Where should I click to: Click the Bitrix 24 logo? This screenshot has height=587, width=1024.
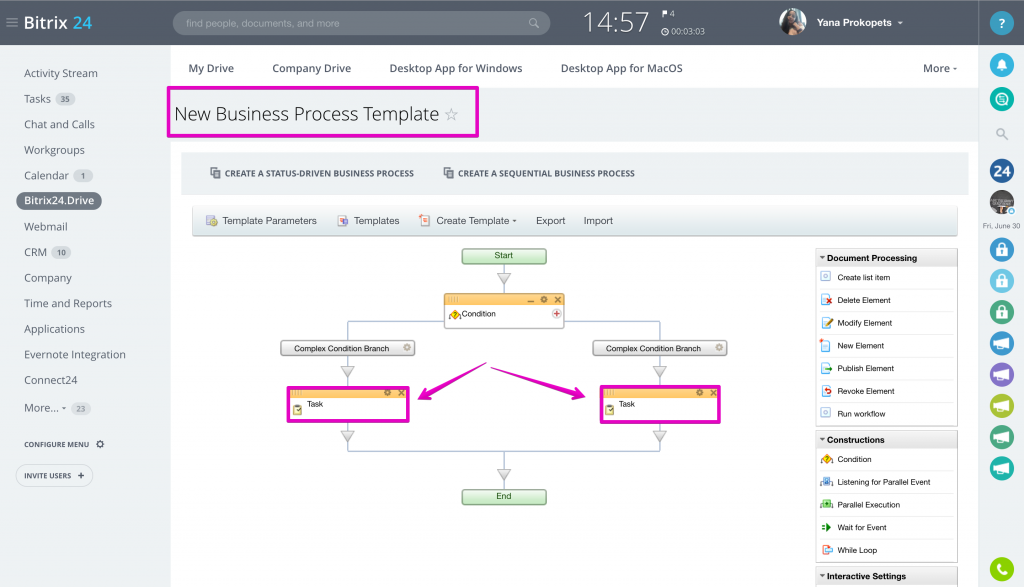coord(57,23)
